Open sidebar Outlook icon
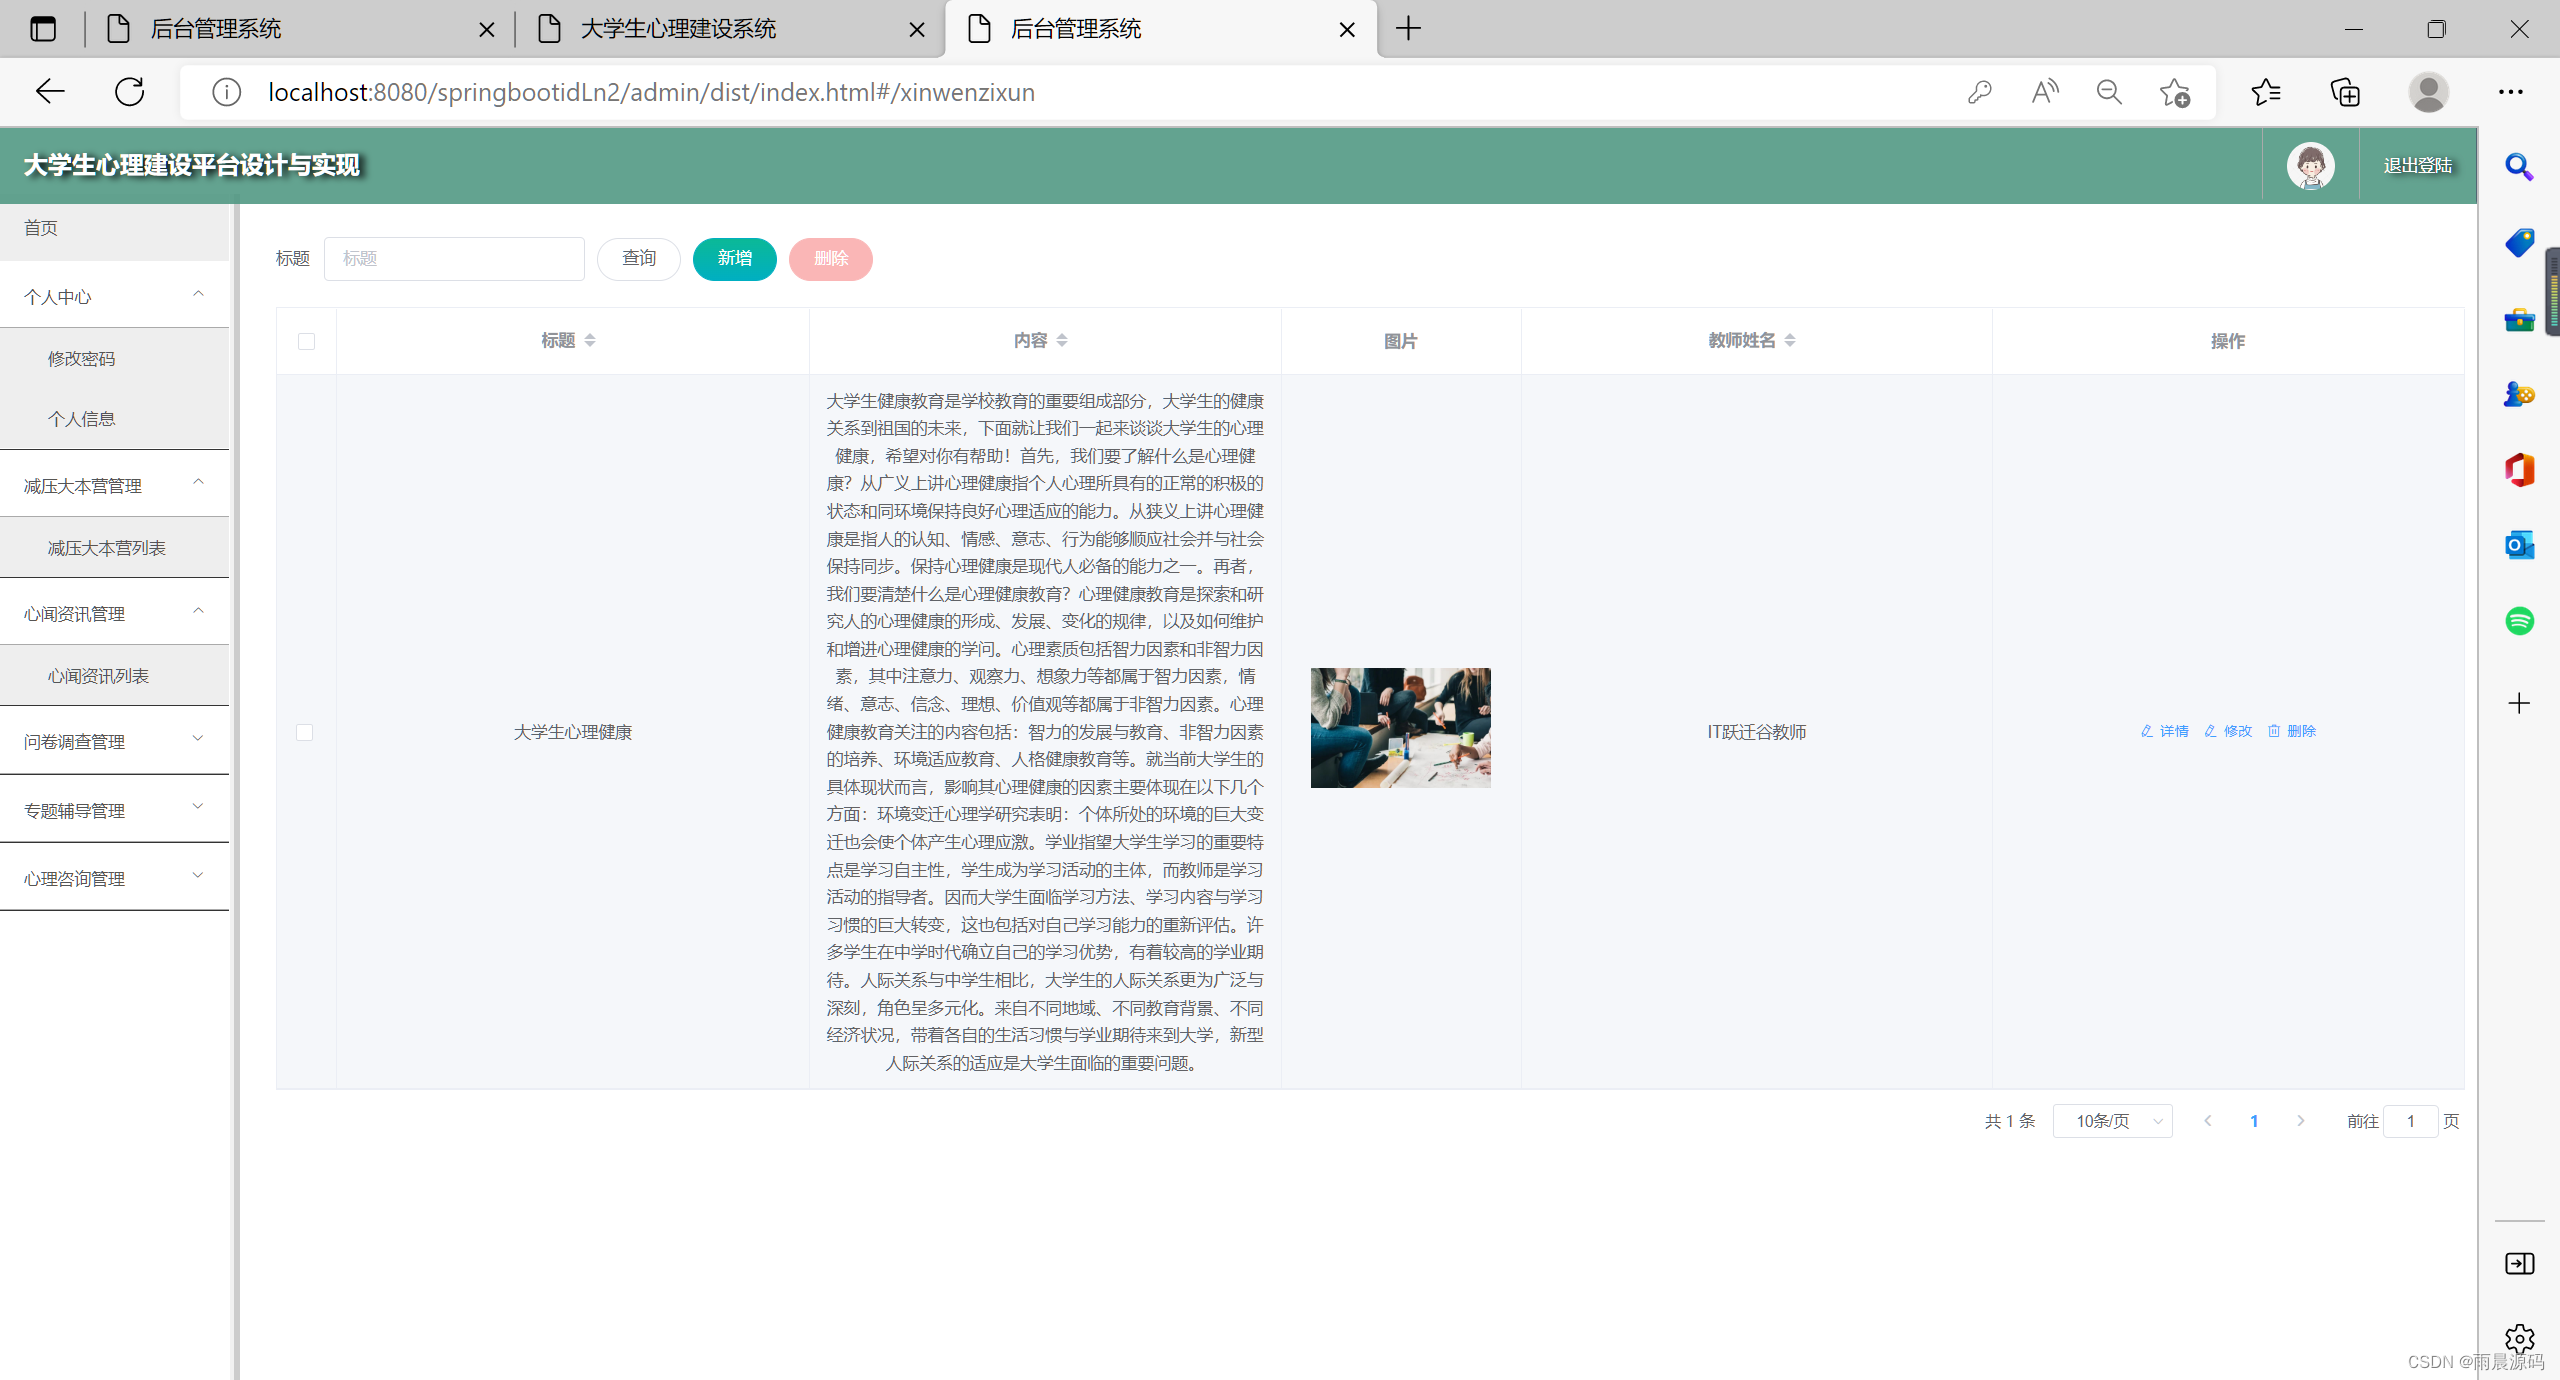 pyautogui.click(x=2519, y=545)
